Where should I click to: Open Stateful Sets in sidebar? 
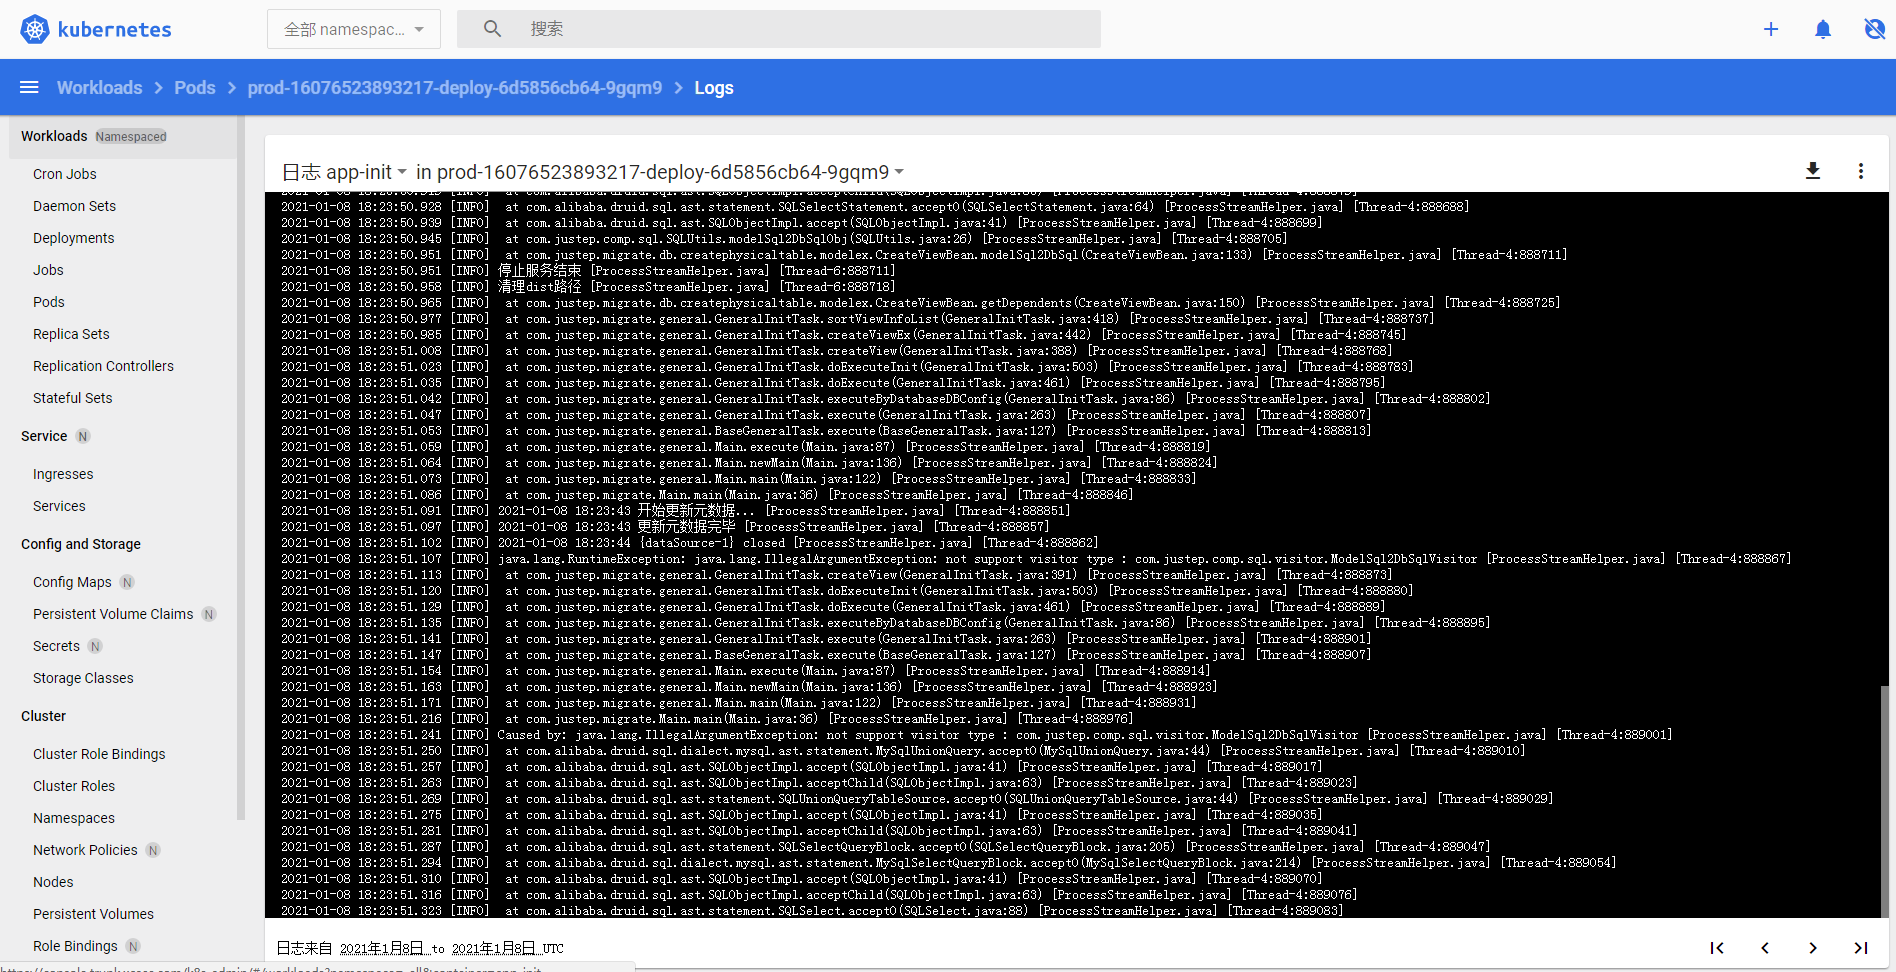coord(73,398)
